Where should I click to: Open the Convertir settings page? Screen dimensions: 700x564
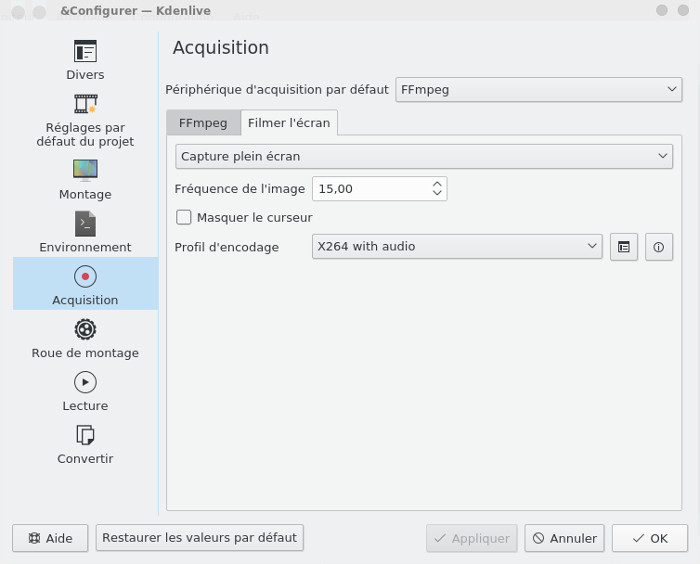click(85, 444)
